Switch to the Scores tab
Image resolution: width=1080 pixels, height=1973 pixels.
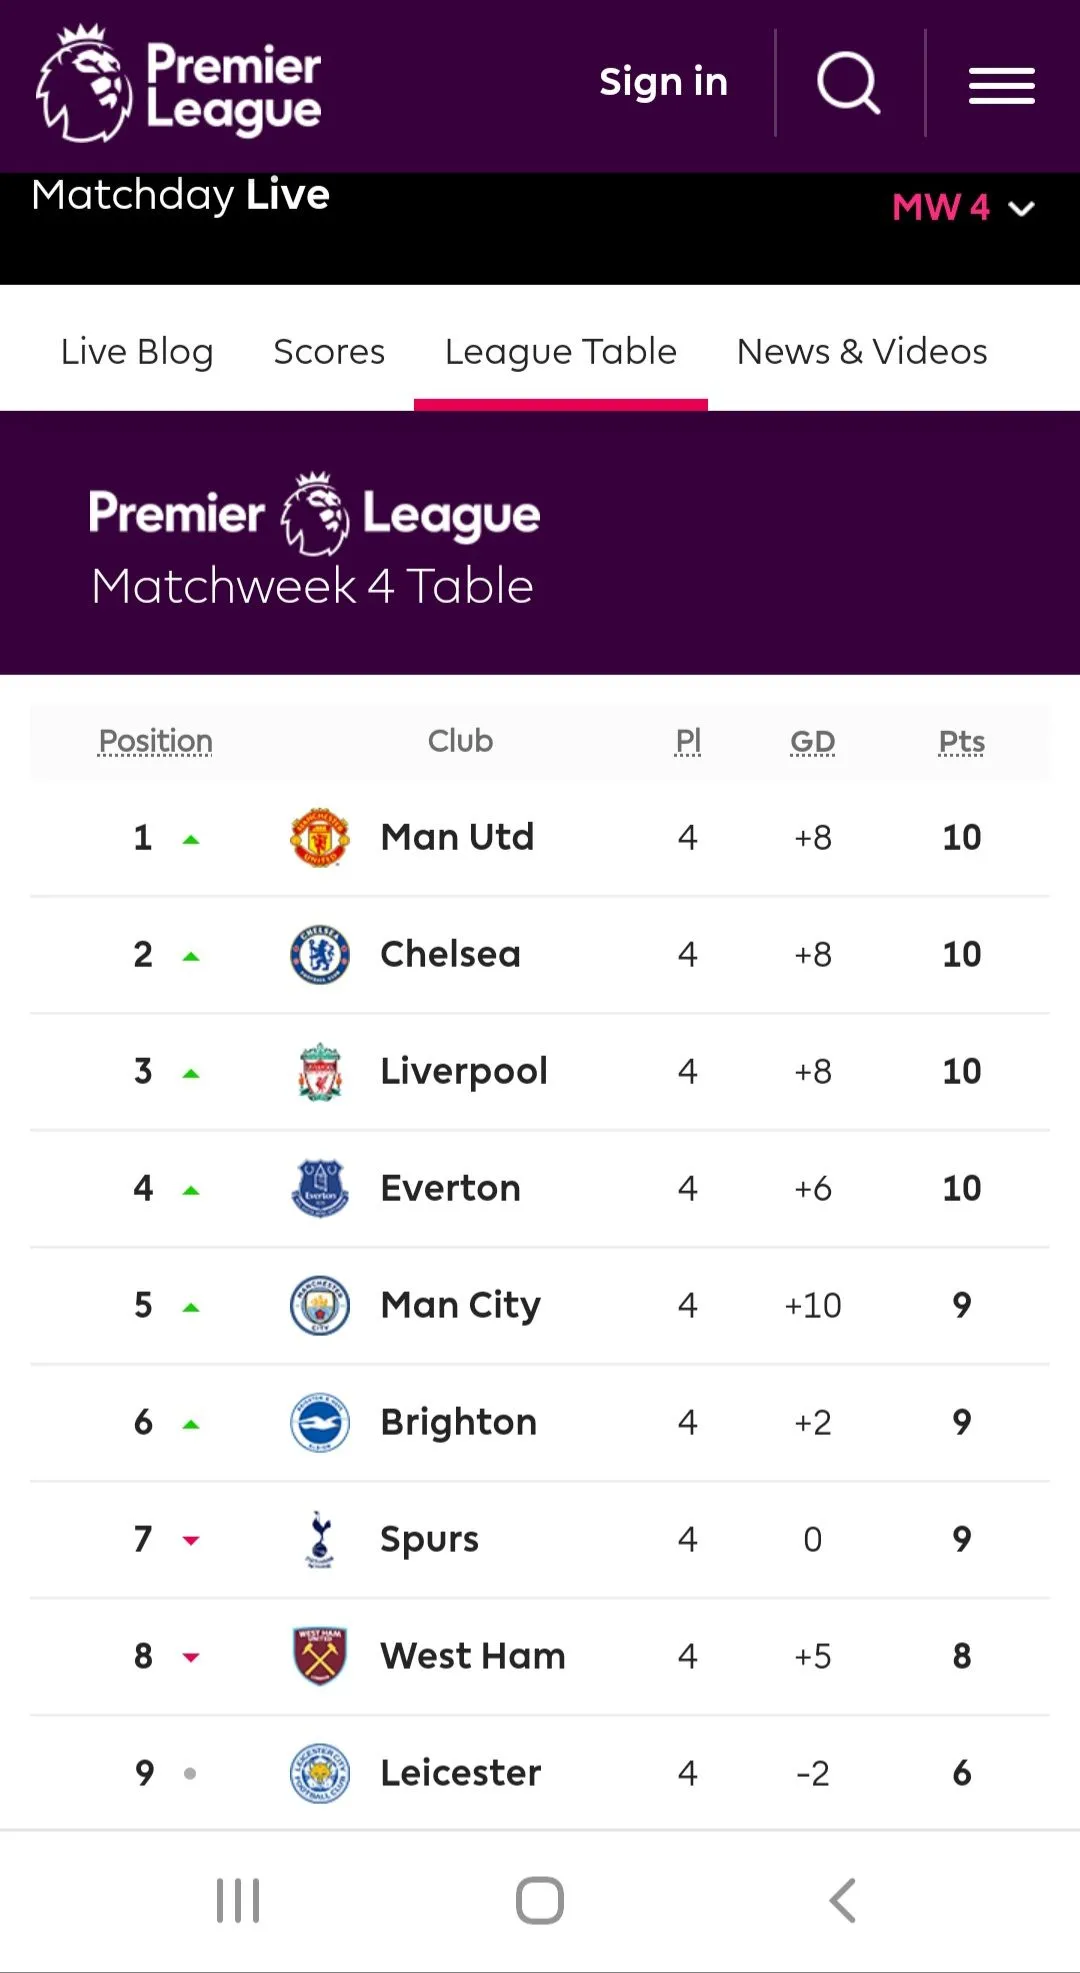click(329, 352)
